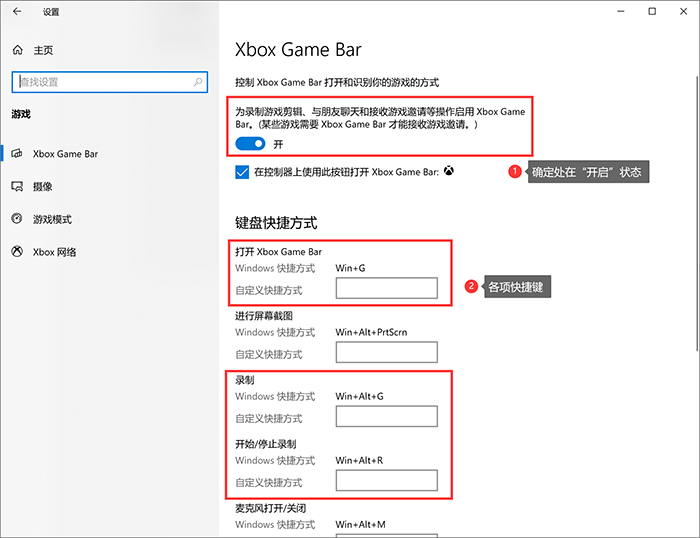The height and width of the screenshot is (538, 700).
Task: Click the Win+G shortcut text
Action: coord(350,268)
